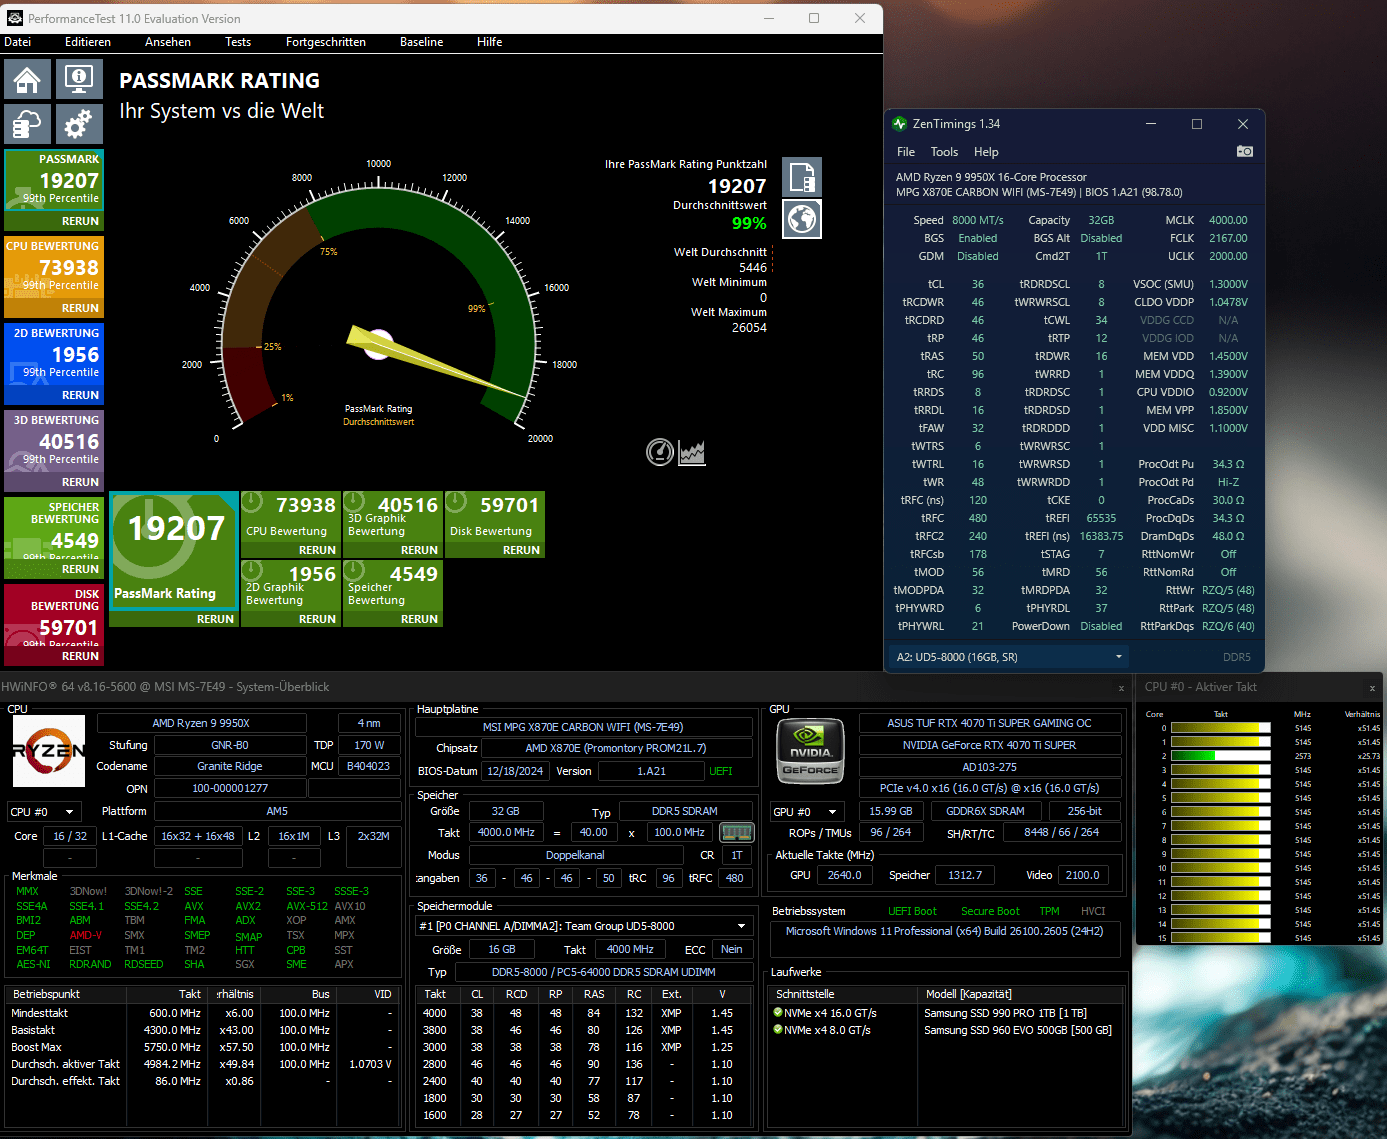The width and height of the screenshot is (1387, 1139).
Task: Click the 8000 MT/s Speed value in ZenTimings
Action: (977, 220)
